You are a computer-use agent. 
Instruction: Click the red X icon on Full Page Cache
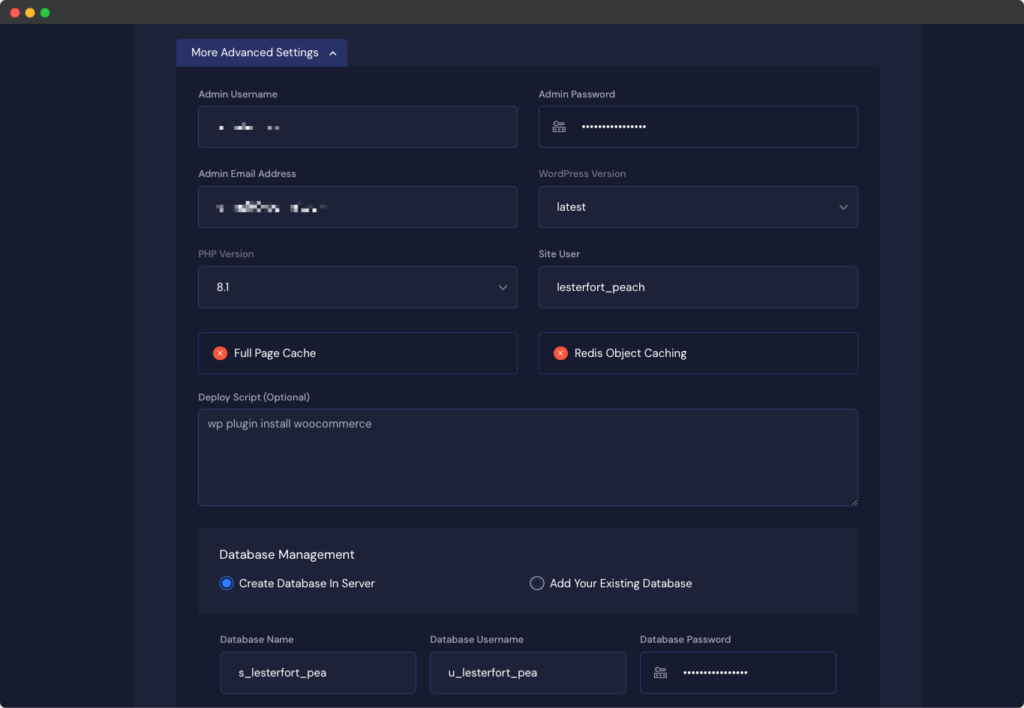click(220, 352)
